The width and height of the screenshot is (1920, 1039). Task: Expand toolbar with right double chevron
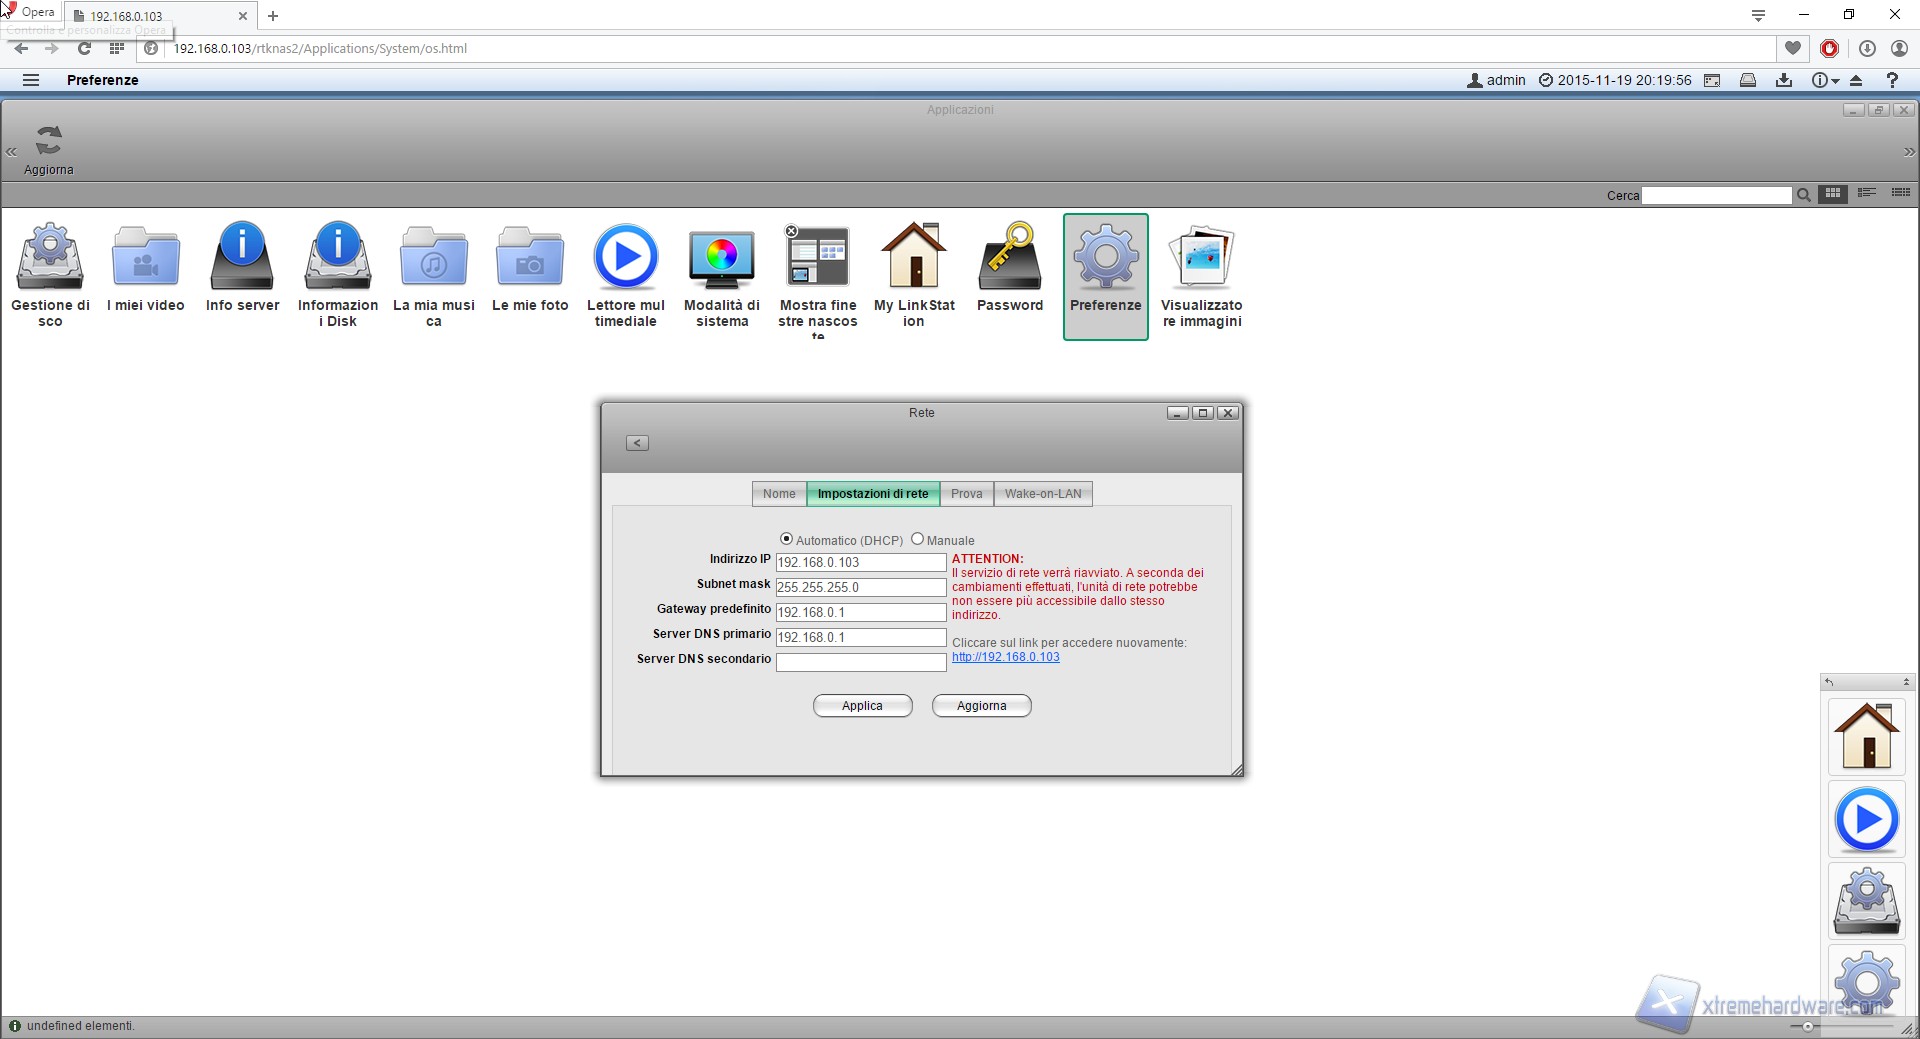(x=1909, y=152)
